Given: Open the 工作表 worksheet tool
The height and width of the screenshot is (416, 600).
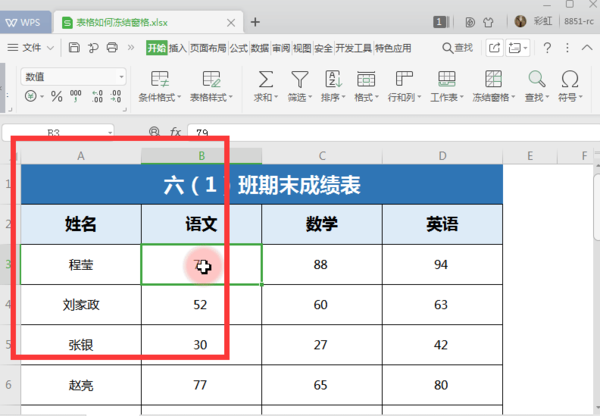Looking at the screenshot, I should 447,86.
